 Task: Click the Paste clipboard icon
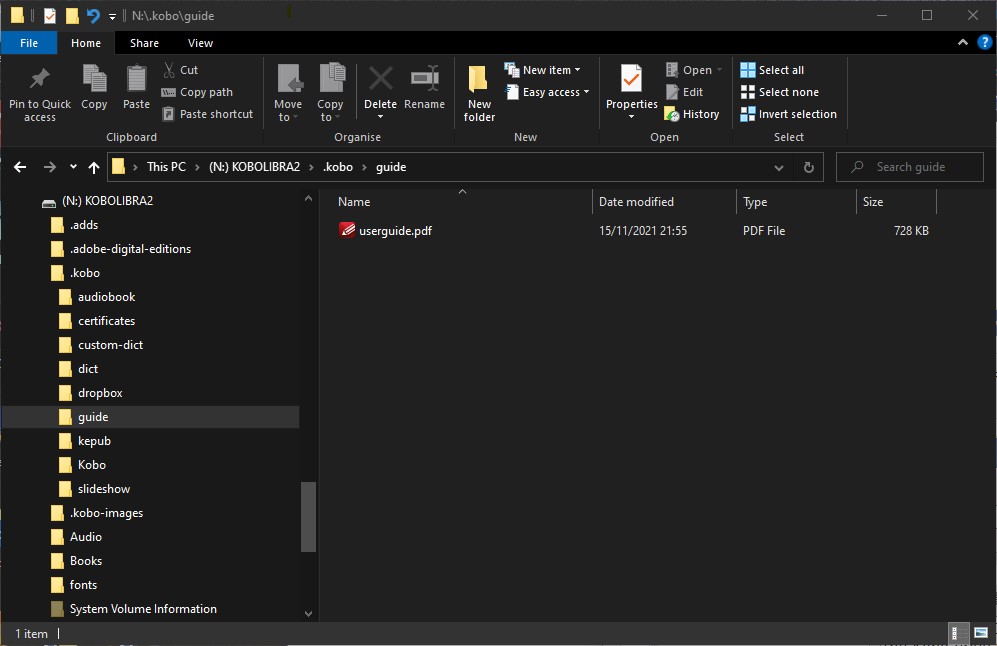136,80
